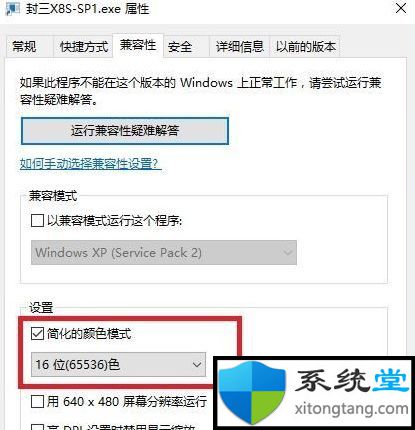This screenshot has height=430, width=415.
Task: Expand the Windows XP (Service Pack 2) dropdown
Action: pyautogui.click(x=164, y=253)
